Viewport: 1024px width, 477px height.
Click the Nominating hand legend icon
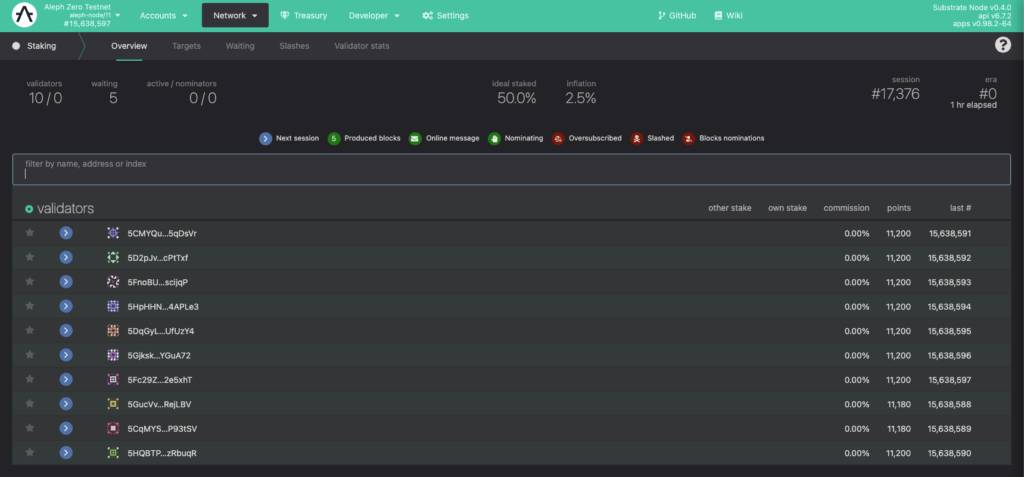pos(494,138)
